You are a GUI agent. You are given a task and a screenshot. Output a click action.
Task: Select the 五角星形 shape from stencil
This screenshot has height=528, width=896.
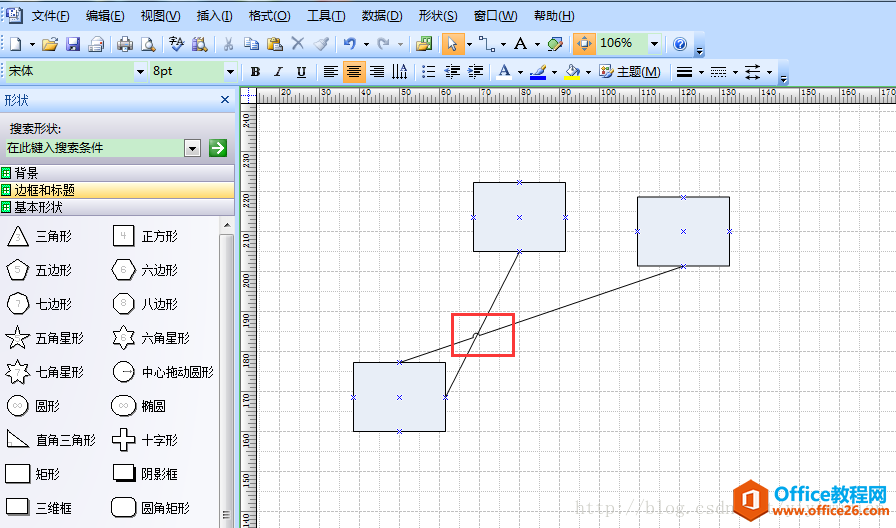tap(18, 338)
